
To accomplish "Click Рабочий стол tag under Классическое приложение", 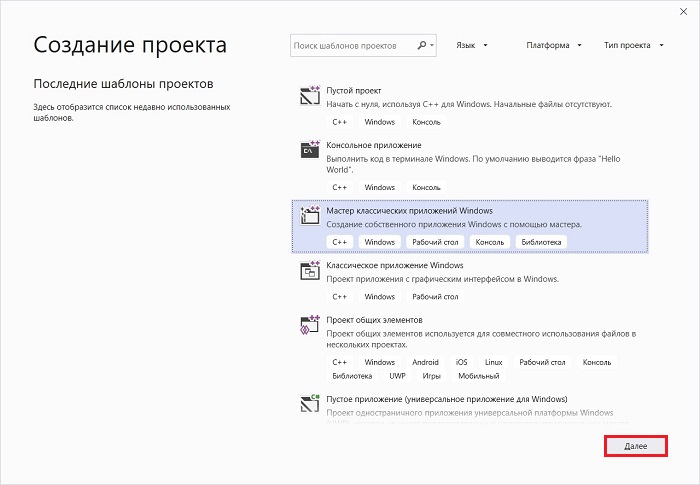I will [x=435, y=297].
